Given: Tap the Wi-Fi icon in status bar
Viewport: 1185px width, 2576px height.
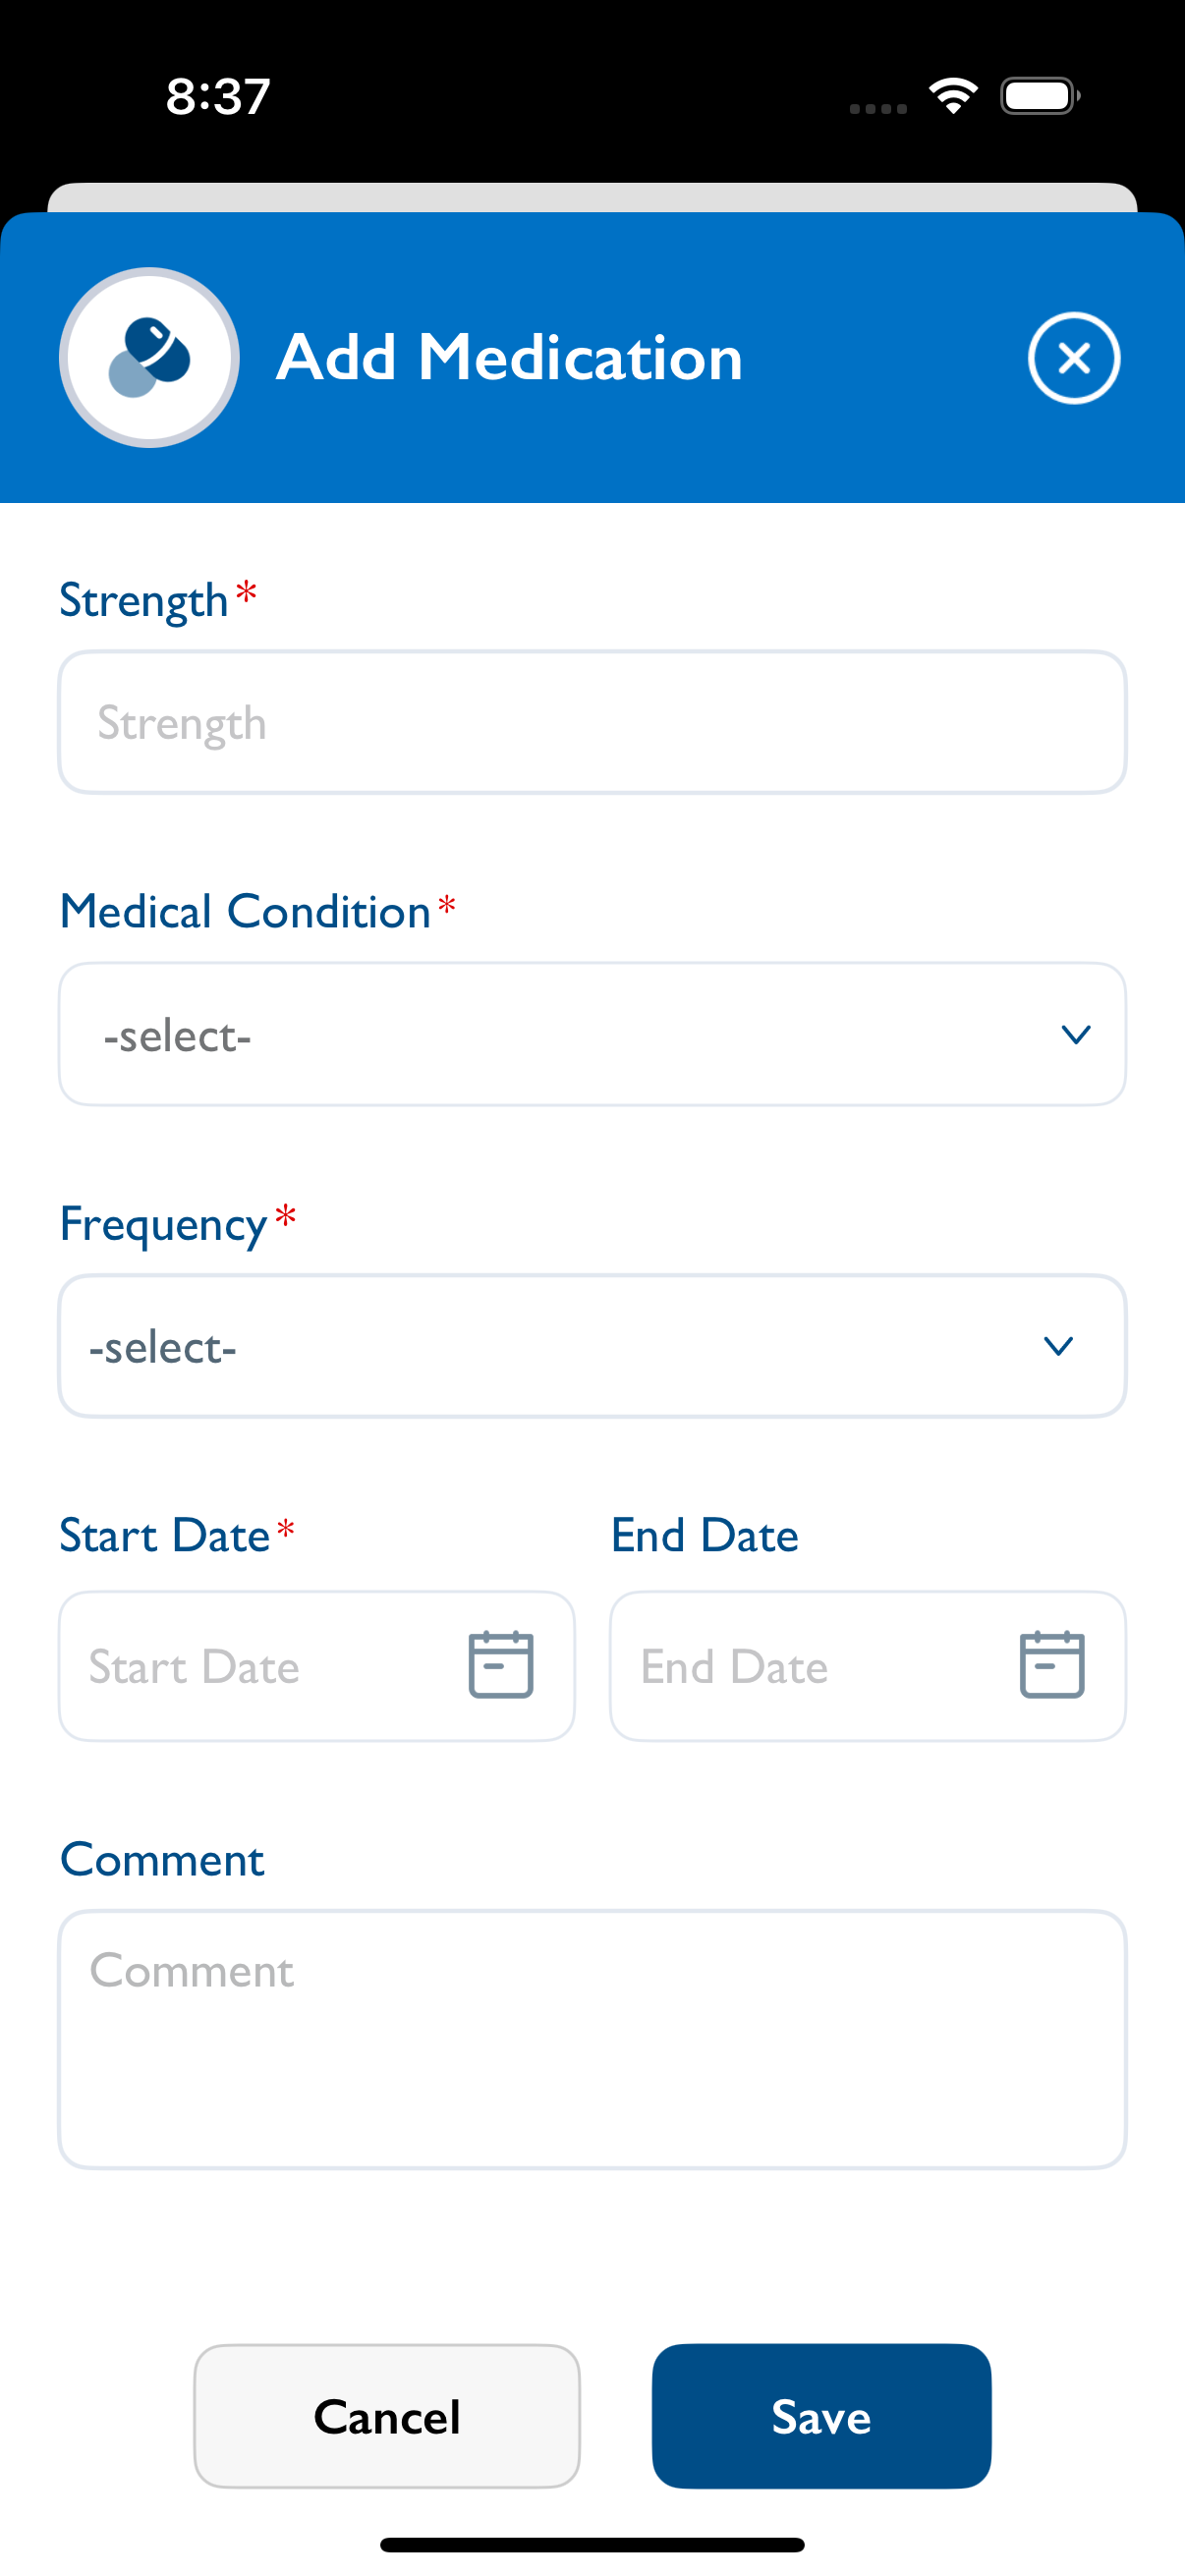Looking at the screenshot, I should click(x=953, y=96).
